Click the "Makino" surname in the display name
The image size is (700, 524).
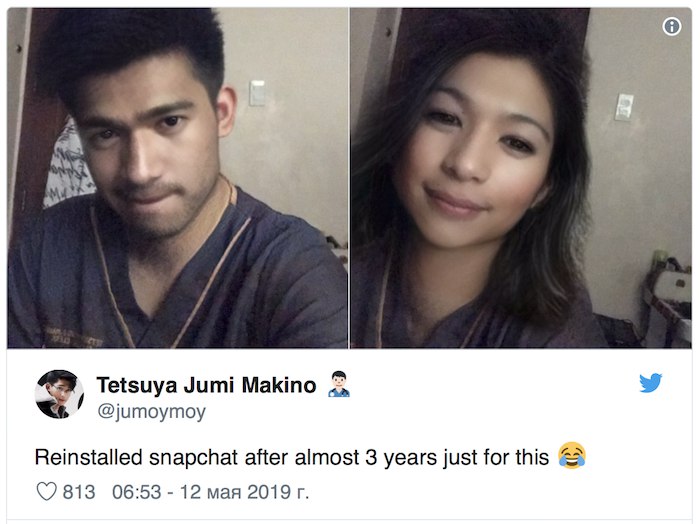pos(279,385)
